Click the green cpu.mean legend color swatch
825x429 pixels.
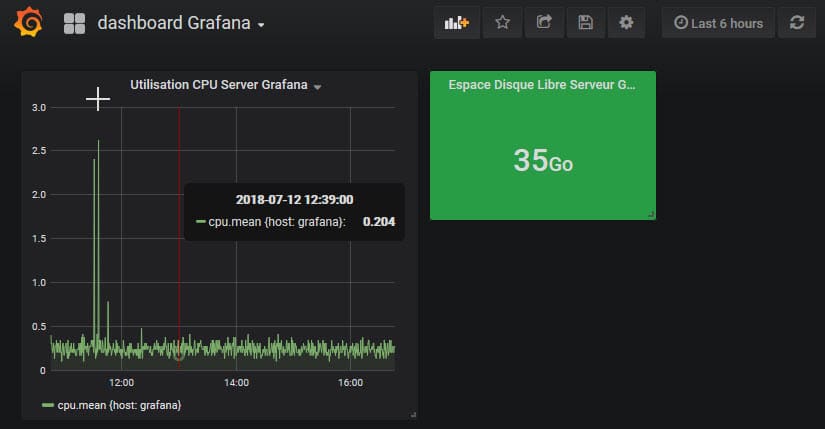pyautogui.click(x=47, y=405)
